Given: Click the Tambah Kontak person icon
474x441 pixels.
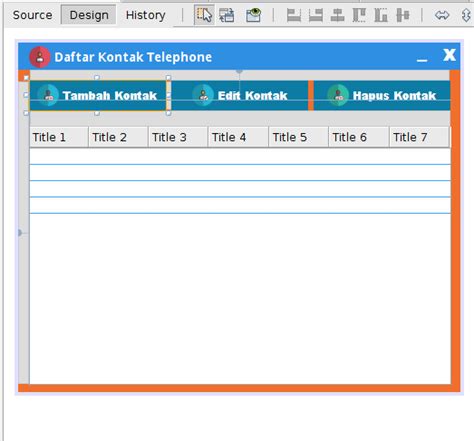Looking at the screenshot, I should pos(48,95).
